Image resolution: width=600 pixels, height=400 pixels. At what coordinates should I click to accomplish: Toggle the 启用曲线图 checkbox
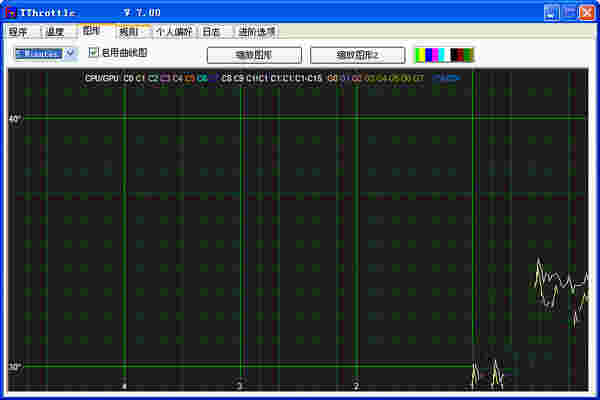coord(94,52)
